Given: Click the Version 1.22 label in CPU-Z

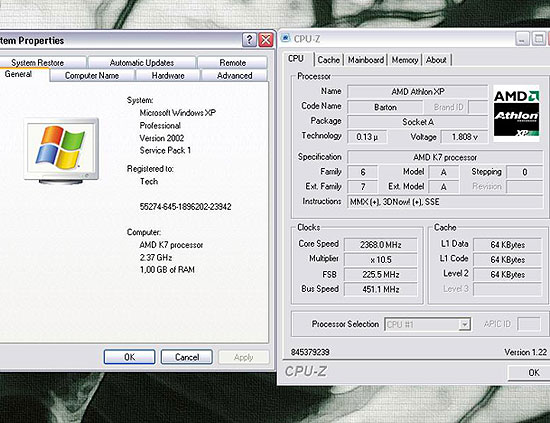Looking at the screenshot, I should point(525,352).
